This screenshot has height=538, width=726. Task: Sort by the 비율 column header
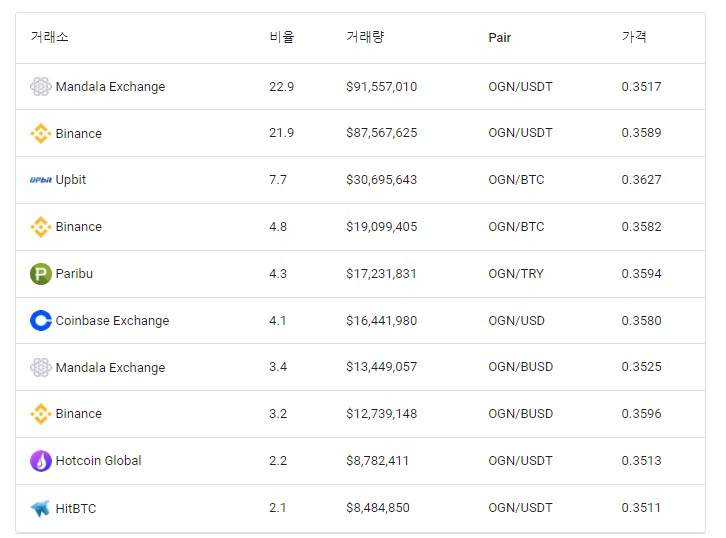click(282, 37)
